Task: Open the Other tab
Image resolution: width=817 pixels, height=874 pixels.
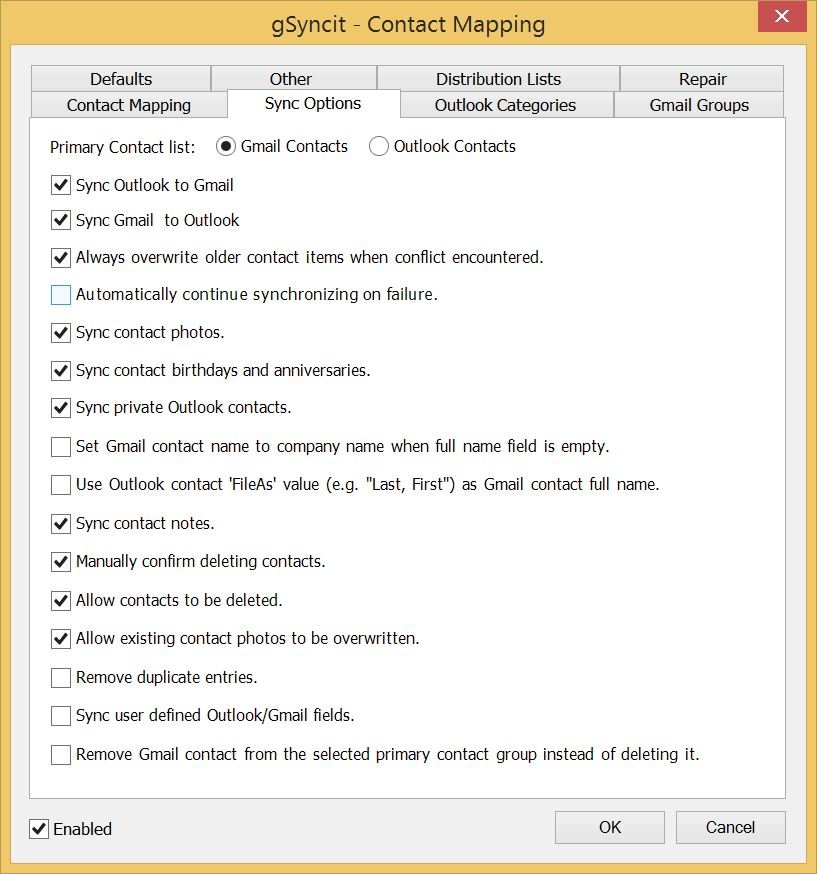Action: coord(294,79)
